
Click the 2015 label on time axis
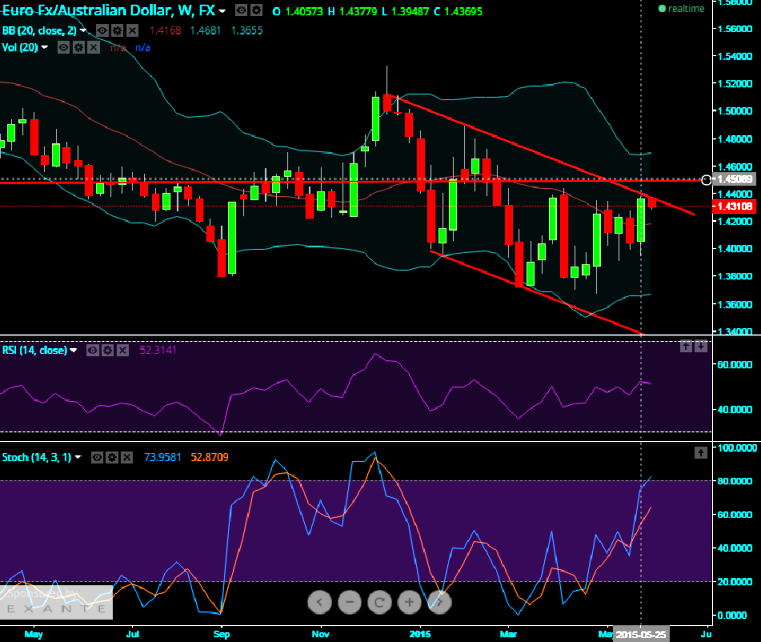click(x=420, y=634)
